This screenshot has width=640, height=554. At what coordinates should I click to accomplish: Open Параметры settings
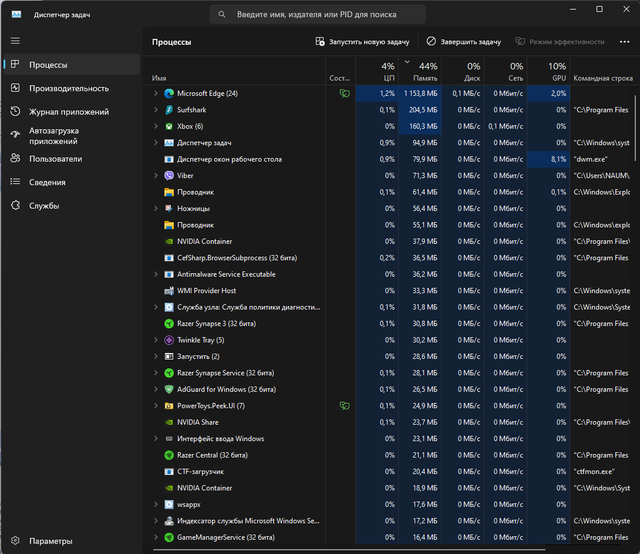[72, 541]
